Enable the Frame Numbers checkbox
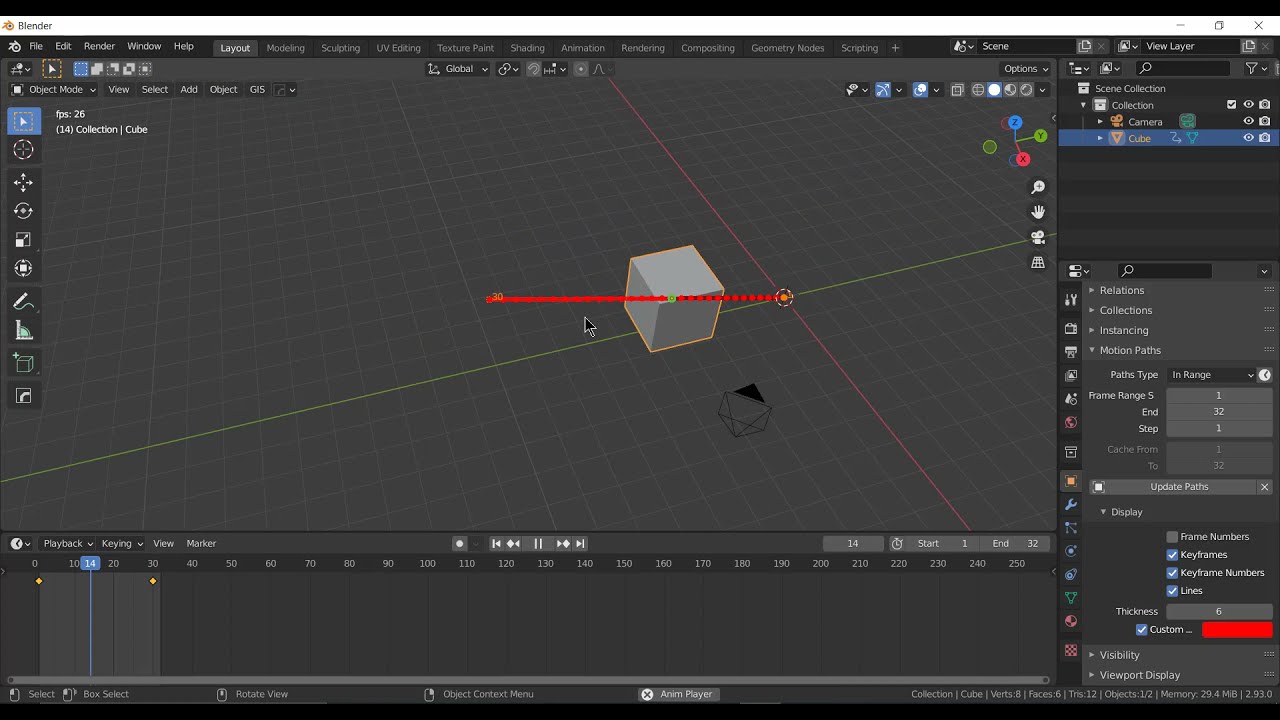 click(1172, 537)
